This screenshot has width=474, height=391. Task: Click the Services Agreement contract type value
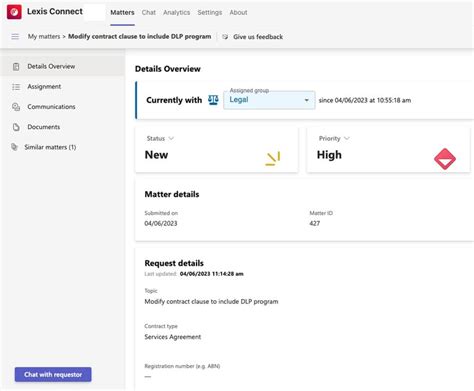click(173, 337)
